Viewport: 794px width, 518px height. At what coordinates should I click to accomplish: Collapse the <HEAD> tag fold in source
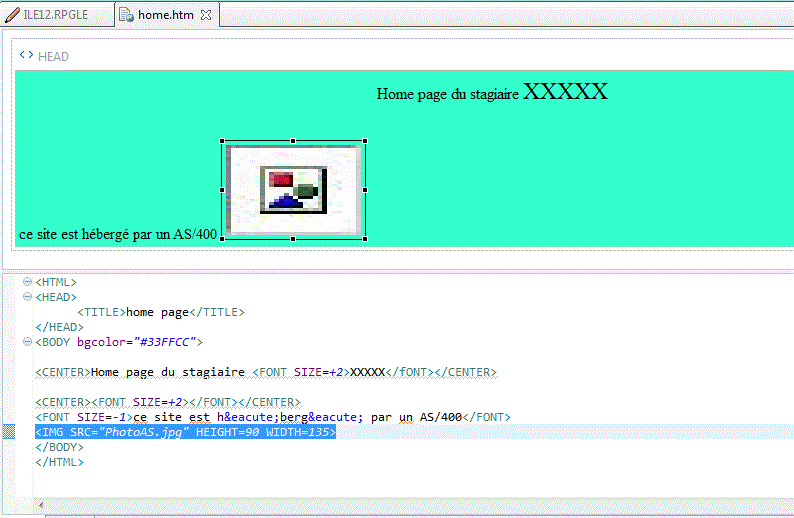pyautogui.click(x=27, y=296)
